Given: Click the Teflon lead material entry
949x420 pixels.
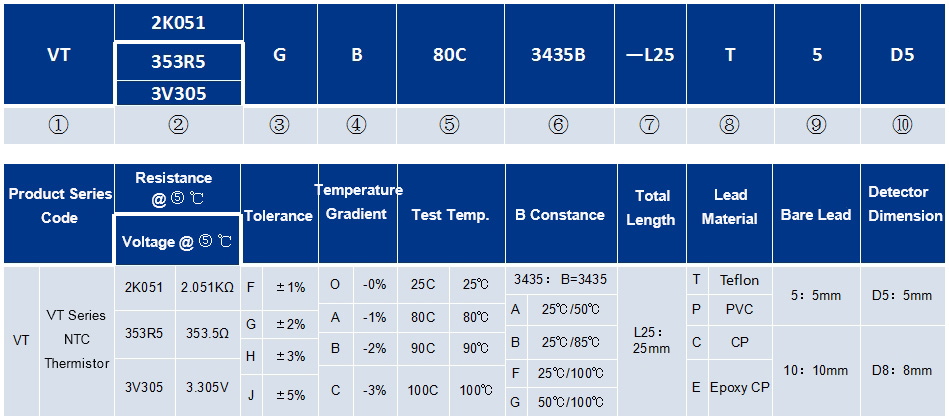Looking at the screenshot, I should 740,280.
